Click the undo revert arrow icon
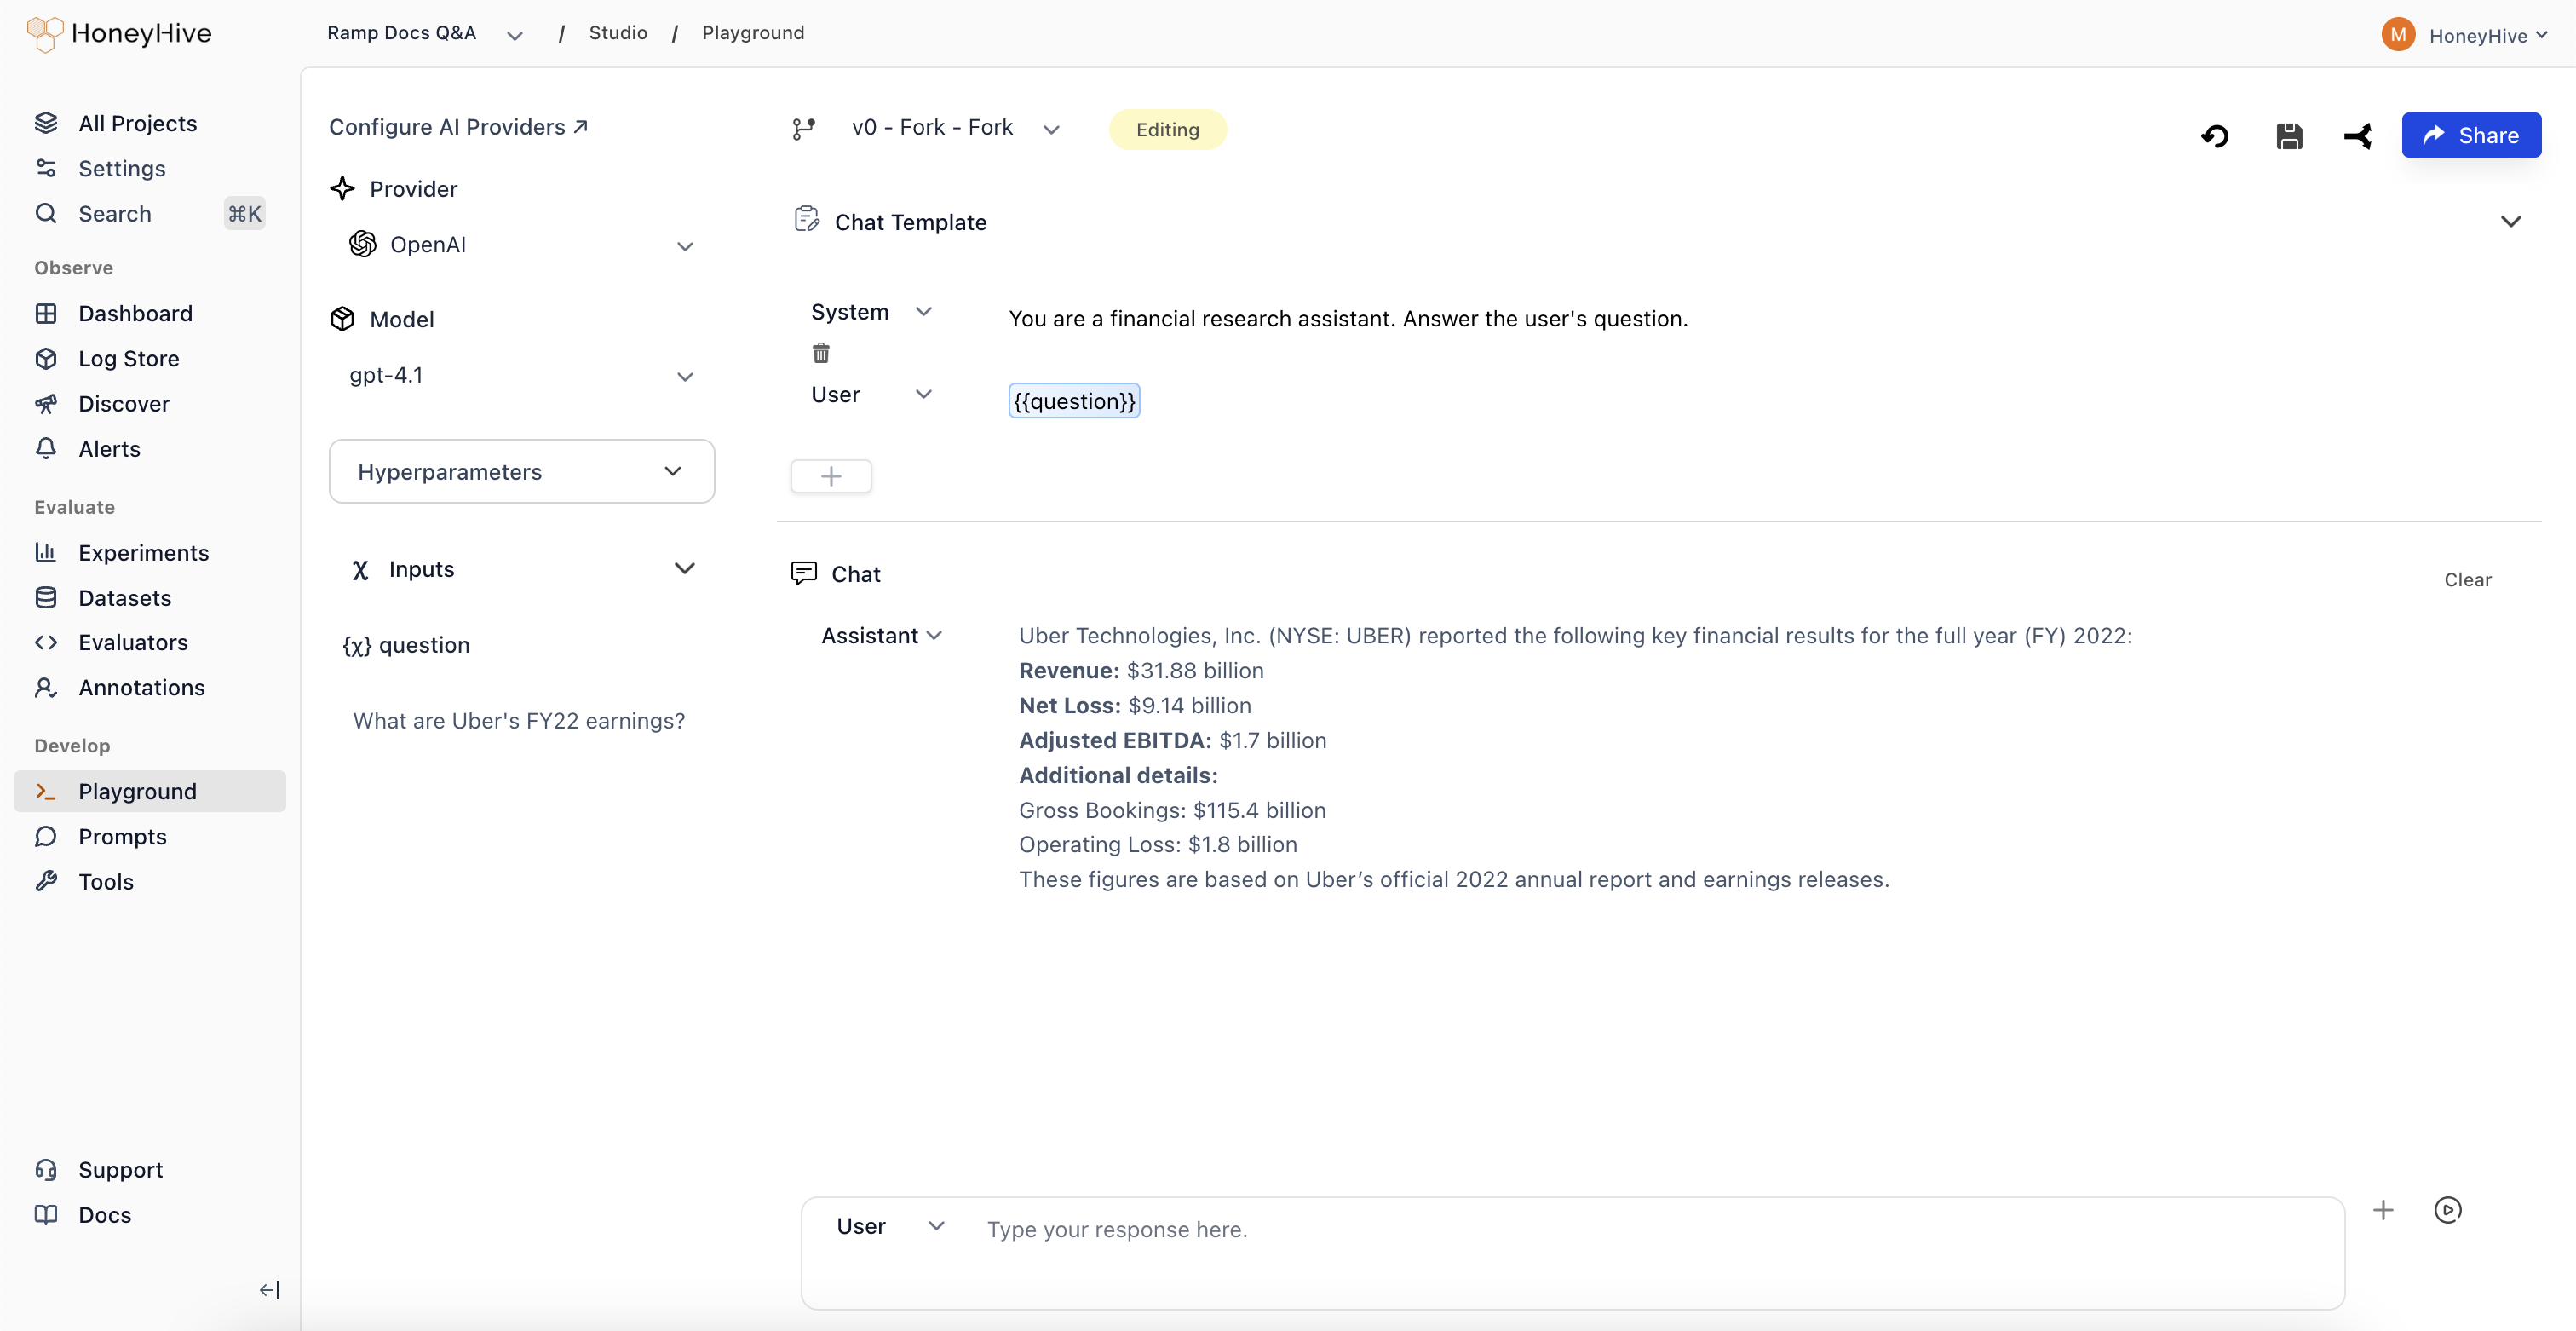Viewport: 2576px width, 1331px height. coord(2215,136)
